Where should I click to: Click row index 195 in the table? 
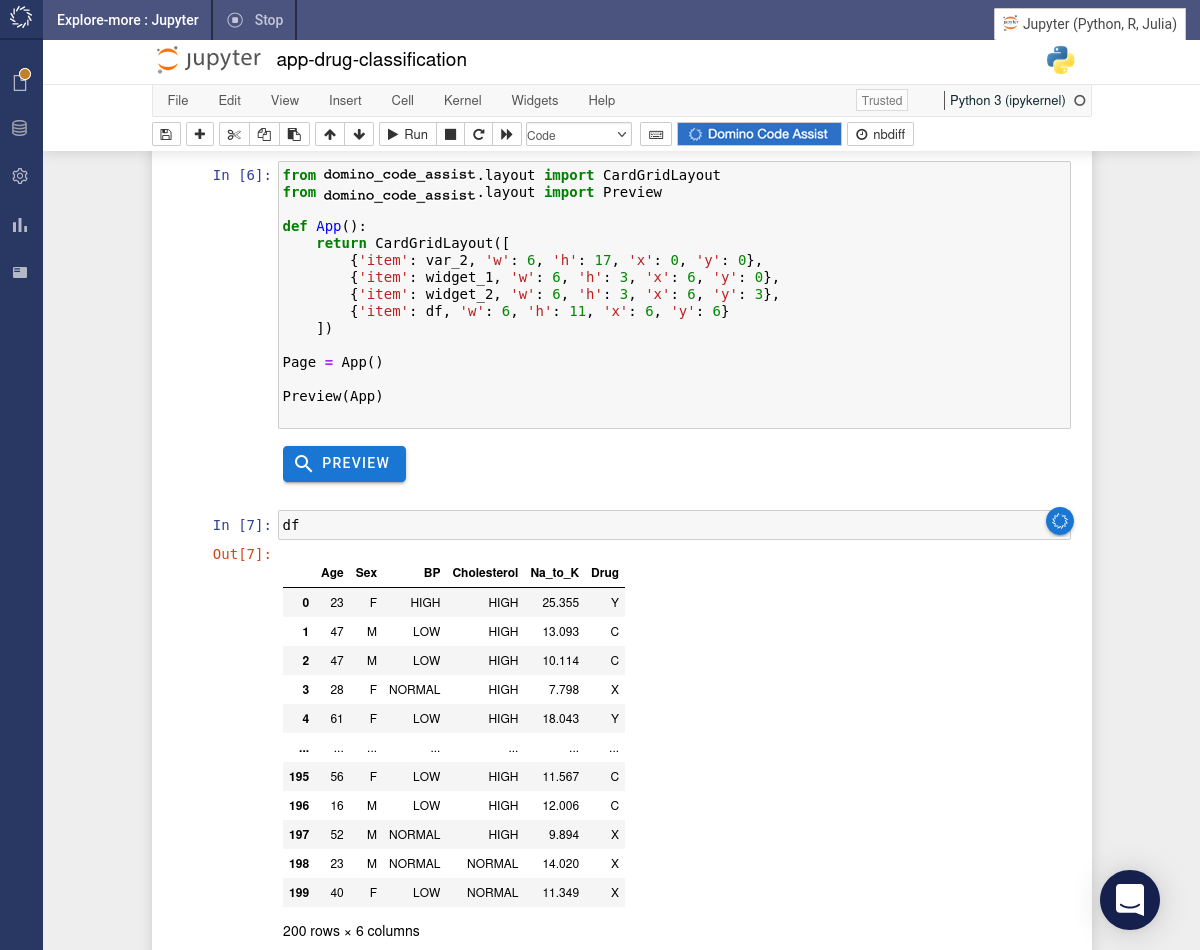[x=299, y=777]
